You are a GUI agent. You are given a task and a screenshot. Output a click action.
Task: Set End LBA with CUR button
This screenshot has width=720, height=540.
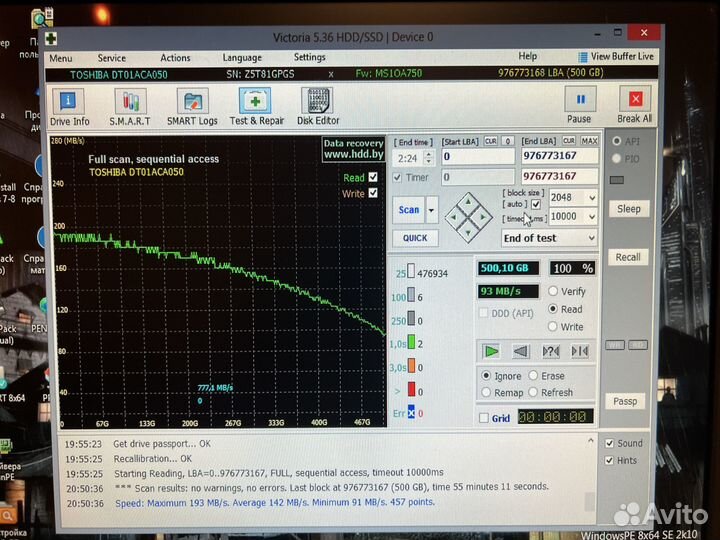pos(568,141)
